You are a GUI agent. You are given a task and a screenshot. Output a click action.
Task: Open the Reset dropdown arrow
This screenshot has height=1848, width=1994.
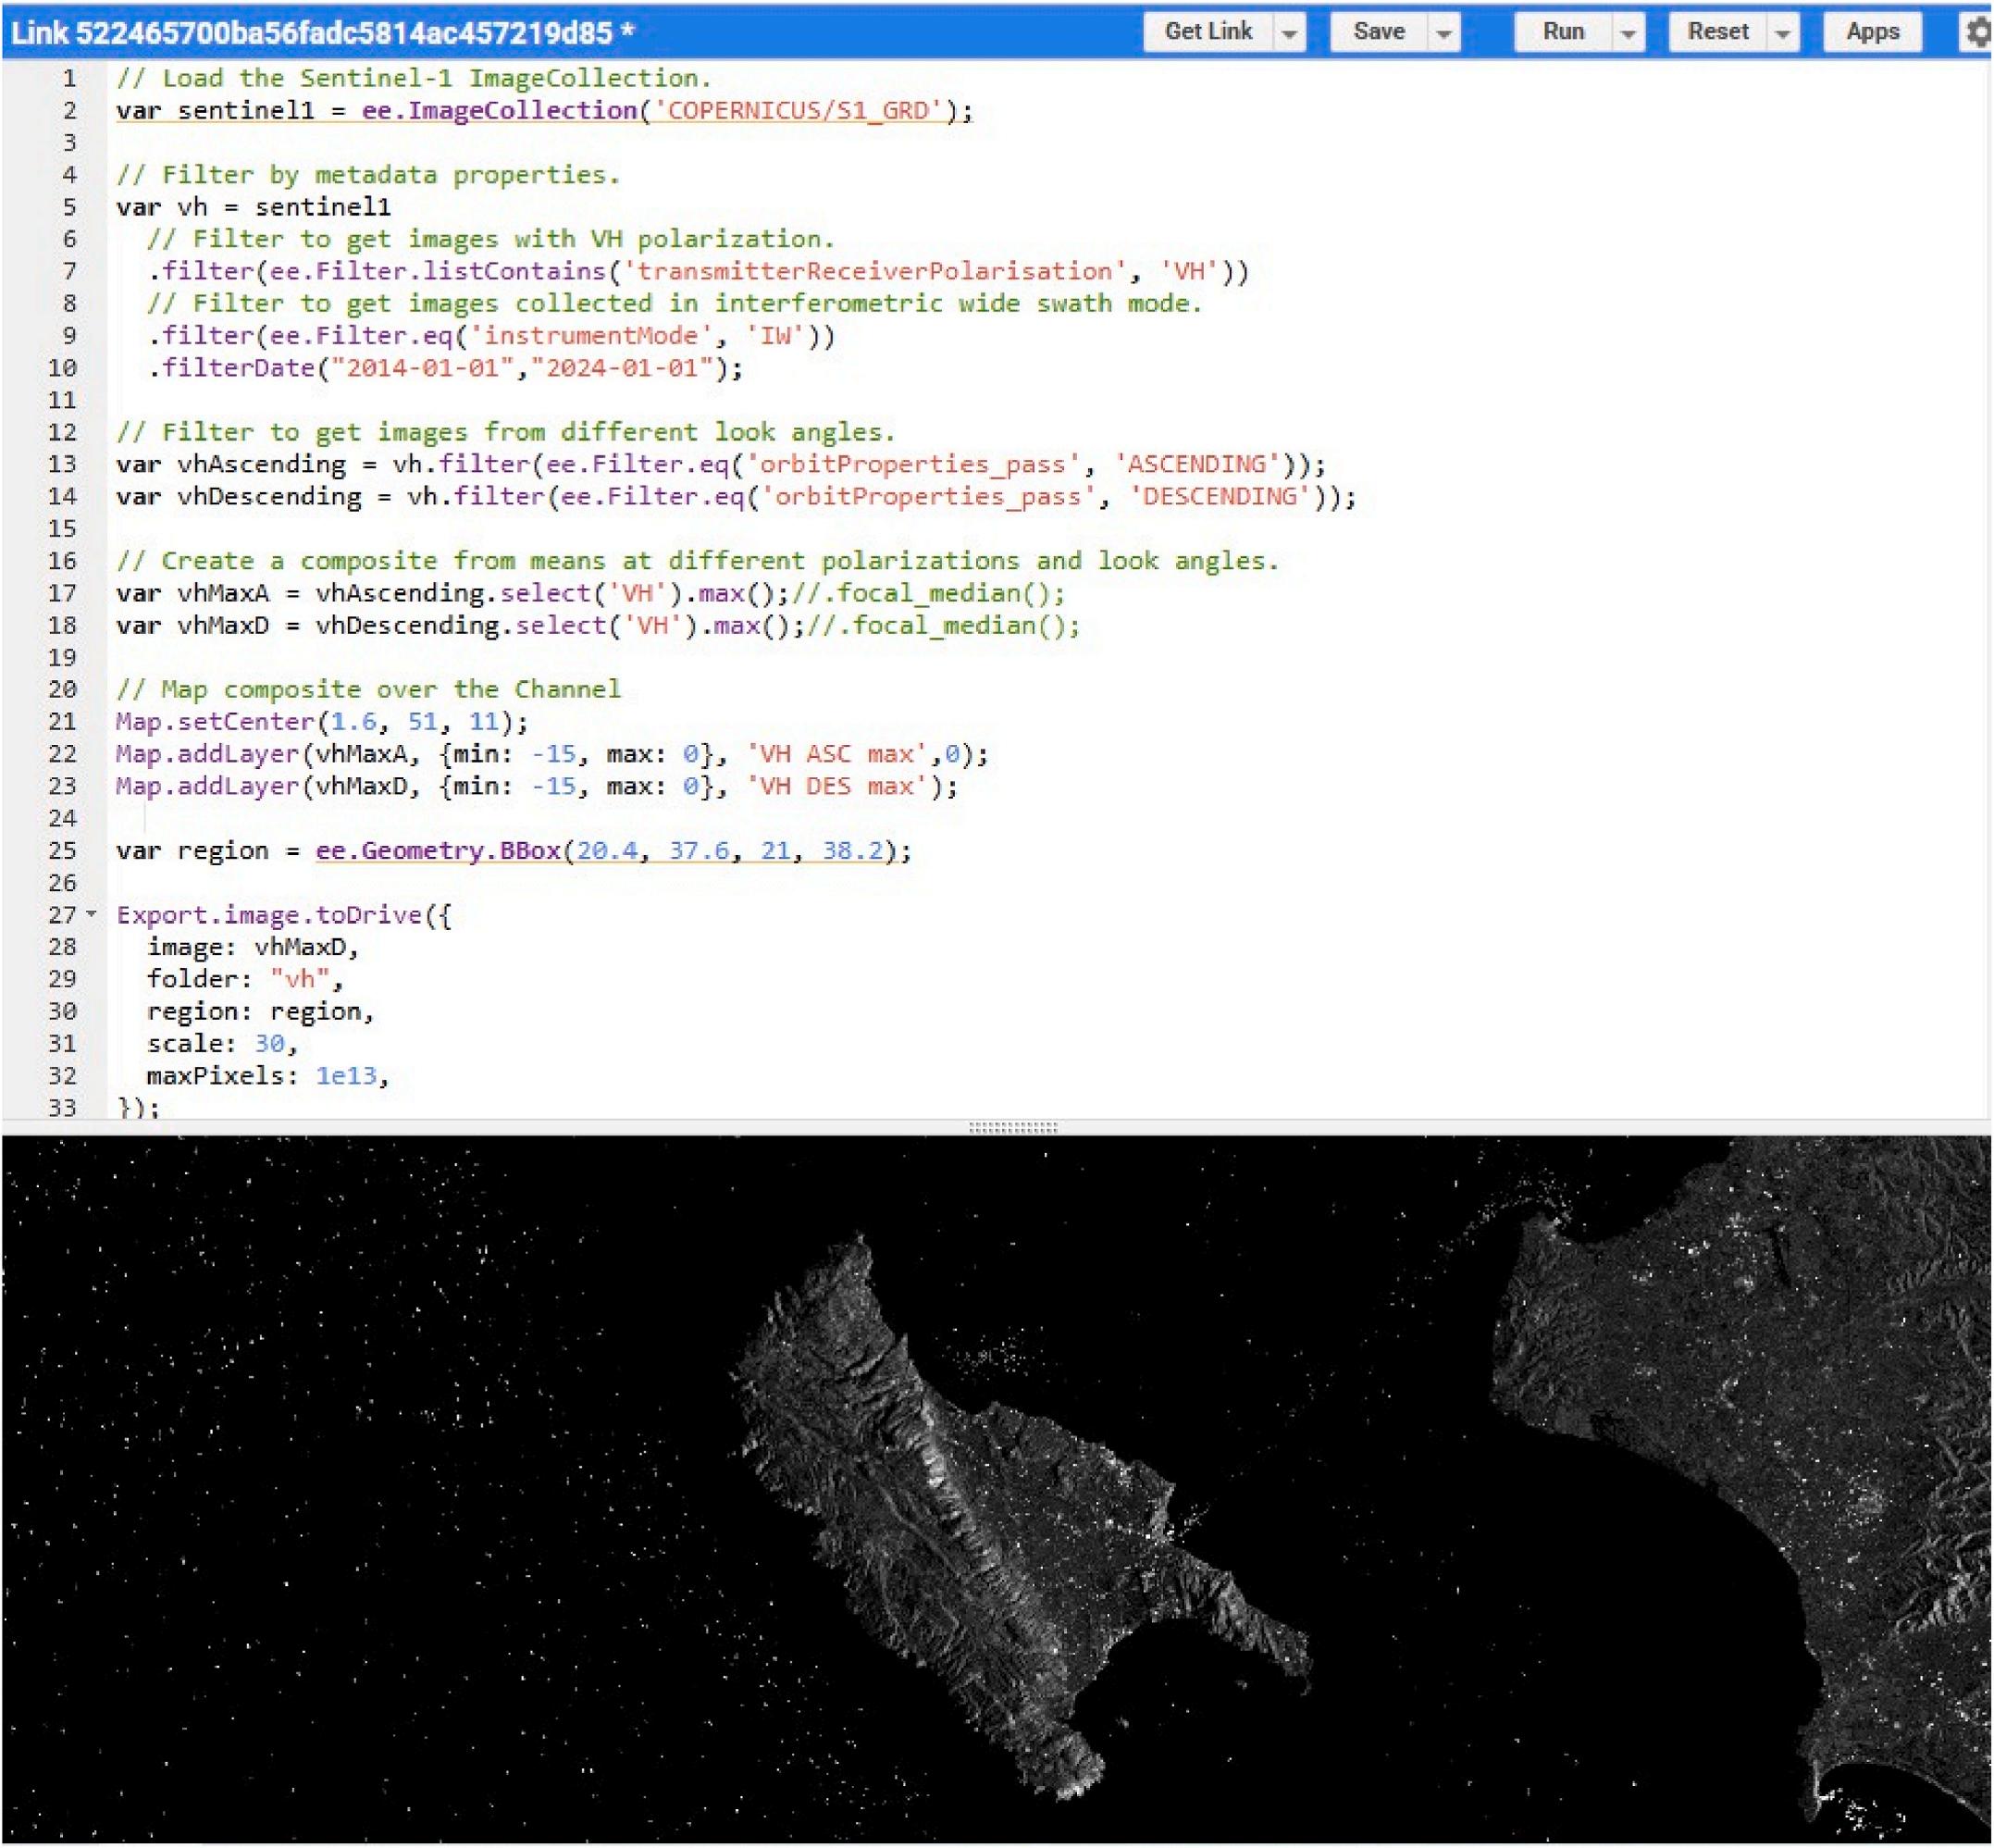click(x=1782, y=33)
